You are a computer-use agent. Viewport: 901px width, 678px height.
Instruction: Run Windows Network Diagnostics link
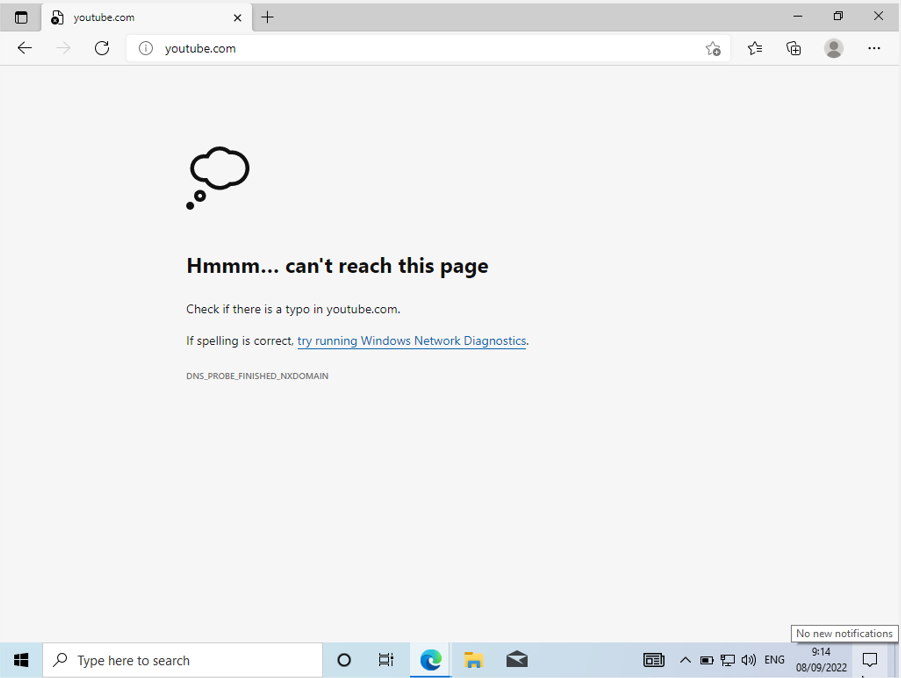tap(411, 341)
